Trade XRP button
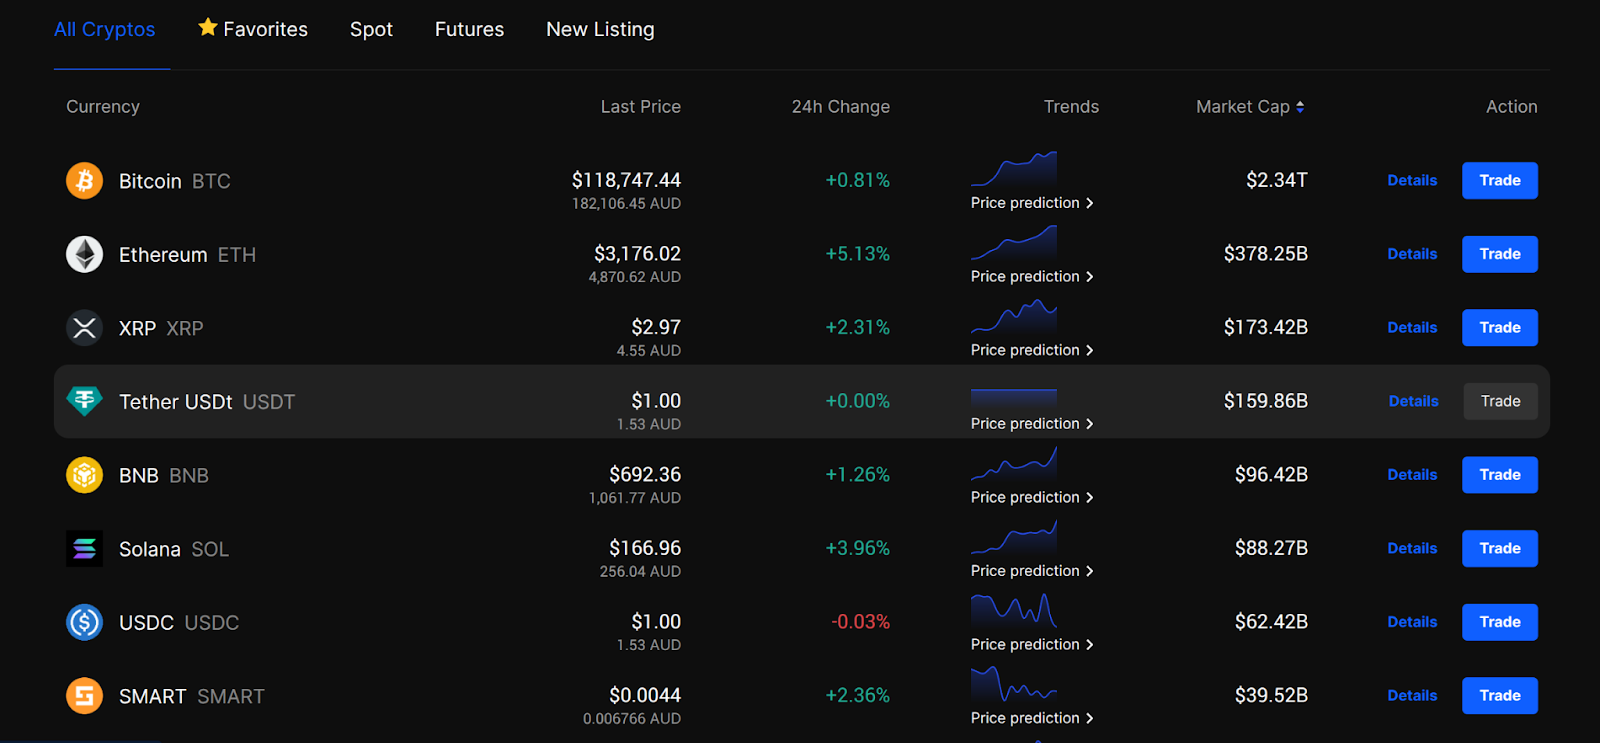 click(x=1500, y=328)
